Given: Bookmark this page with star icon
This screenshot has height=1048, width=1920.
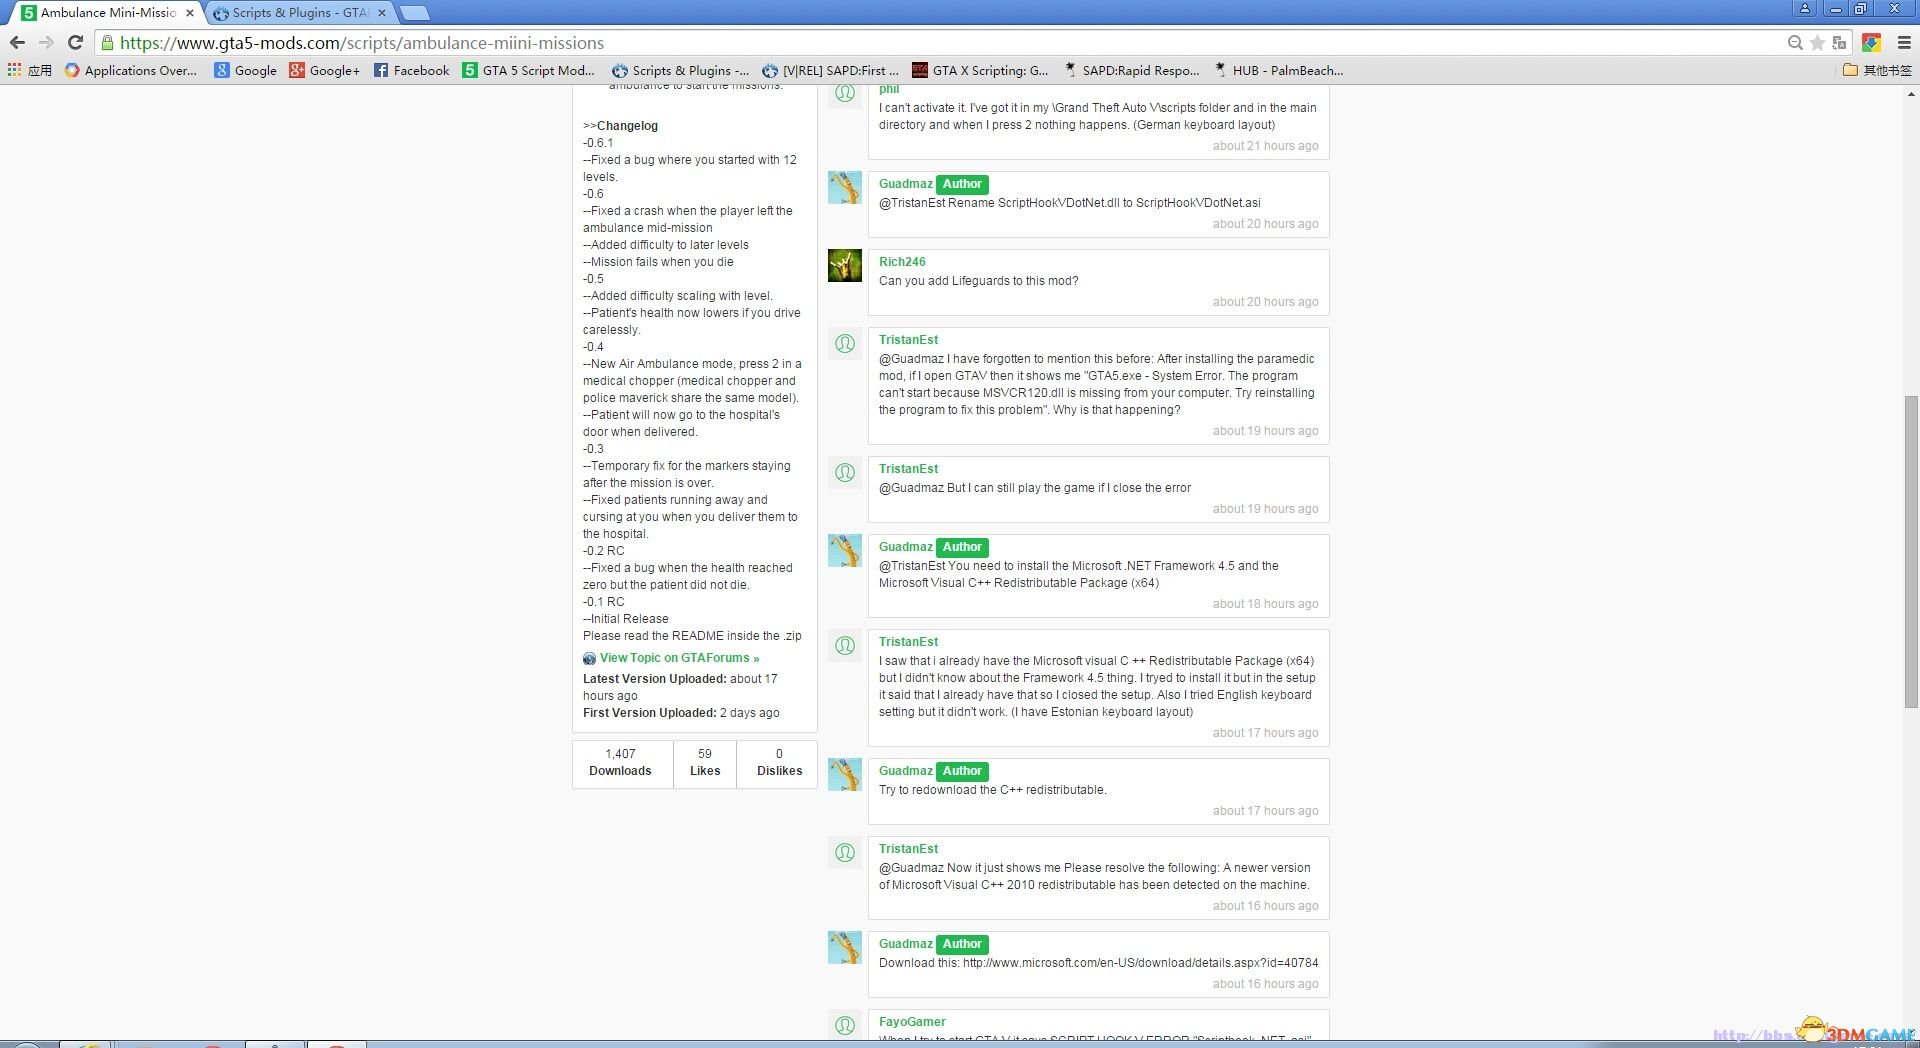Looking at the screenshot, I should click(x=1817, y=42).
